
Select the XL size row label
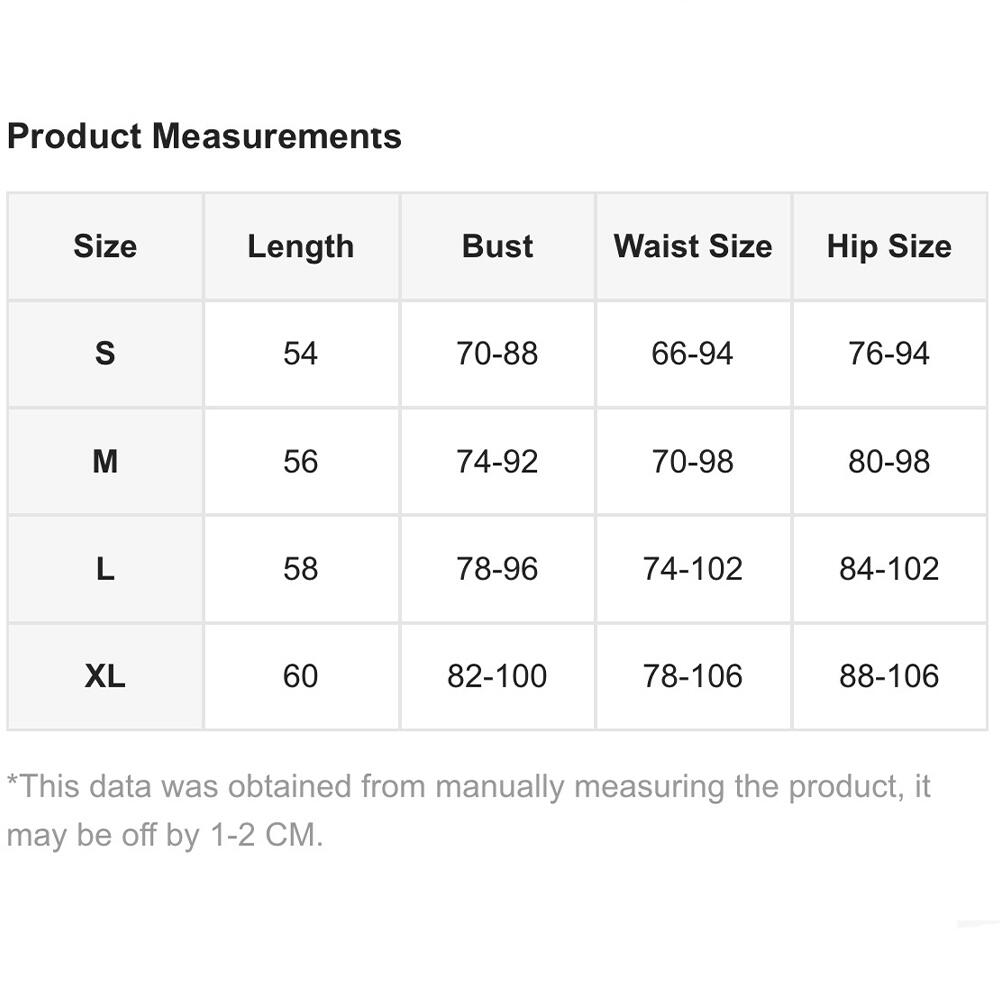(105, 676)
